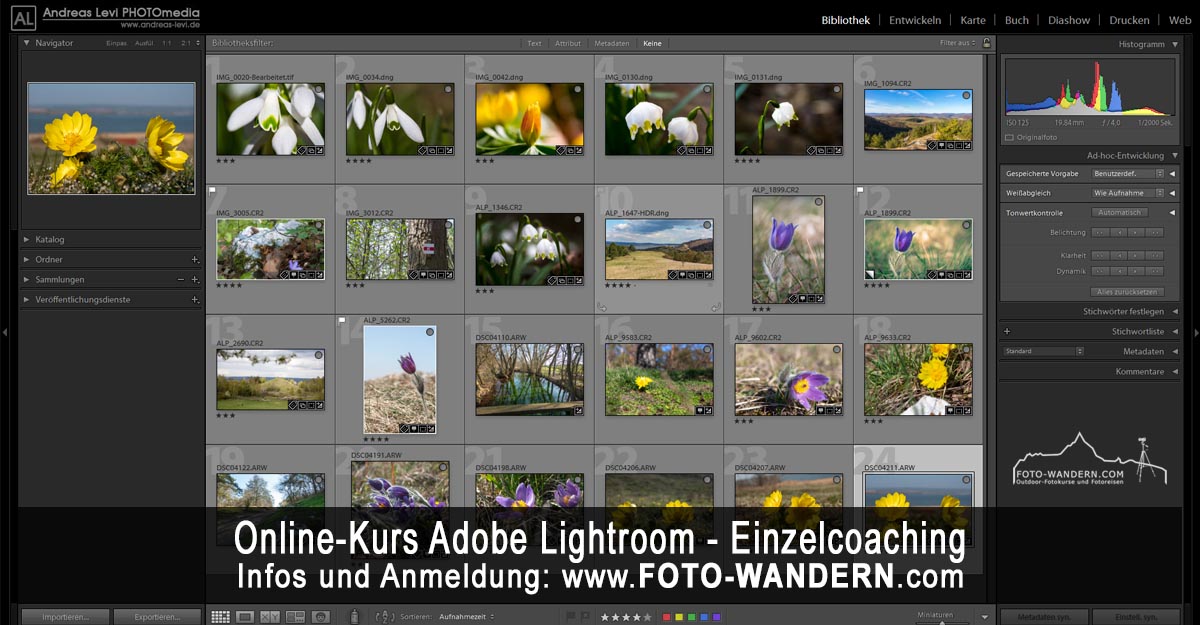Open the Karte module

click(973, 20)
